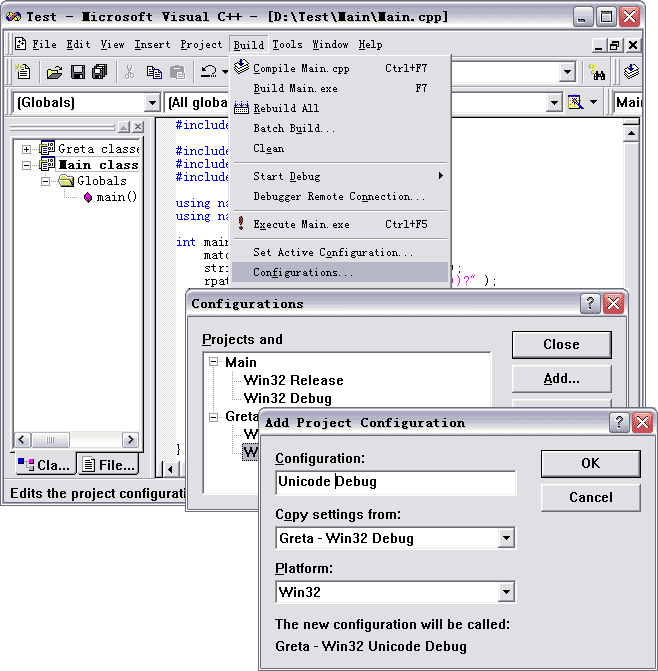
Task: Click the Greta classes project icon
Action: (47, 148)
